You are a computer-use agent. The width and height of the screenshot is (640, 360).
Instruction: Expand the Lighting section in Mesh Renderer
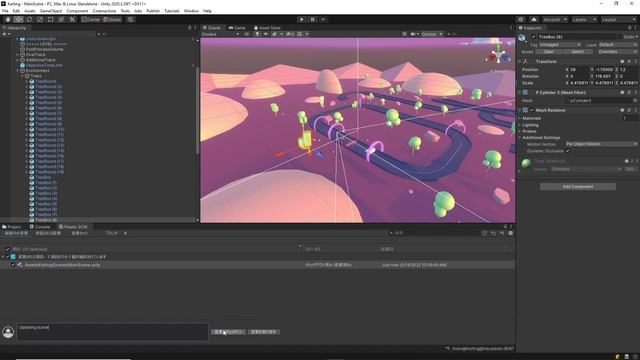pyautogui.click(x=520, y=125)
